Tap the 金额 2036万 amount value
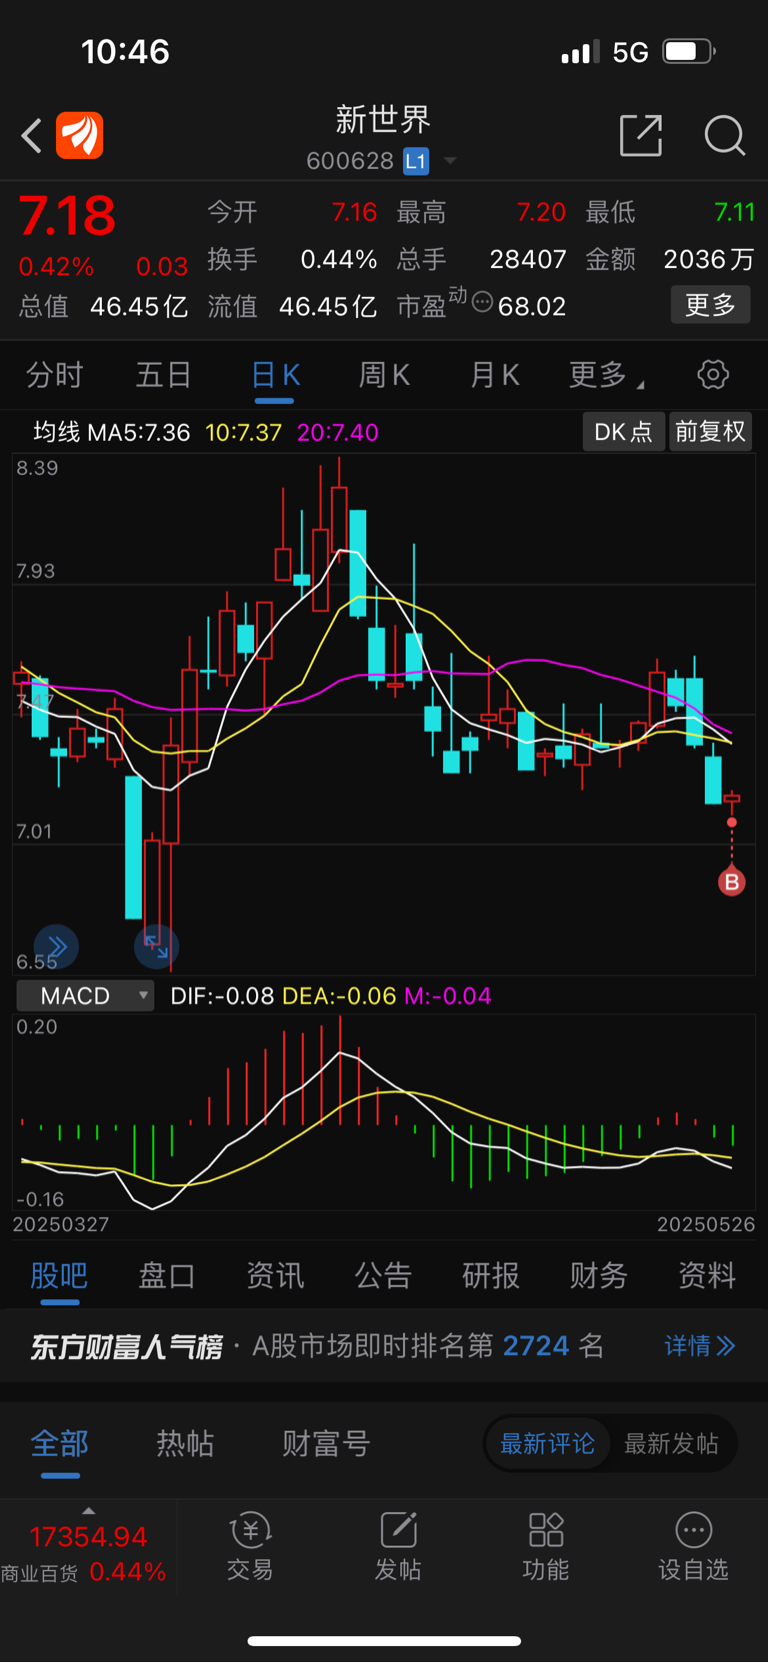Image resolution: width=768 pixels, height=1663 pixels. [709, 260]
